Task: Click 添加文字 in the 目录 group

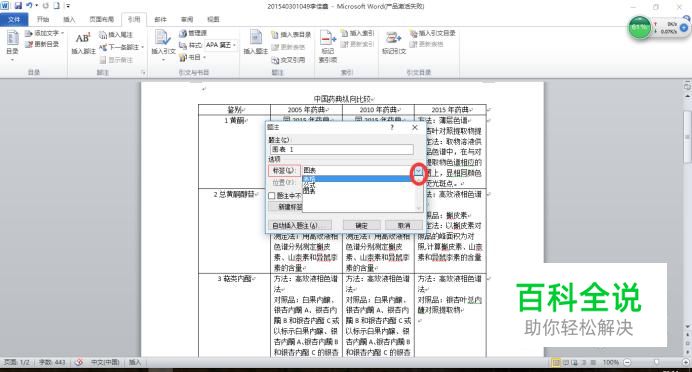Action: (44, 33)
